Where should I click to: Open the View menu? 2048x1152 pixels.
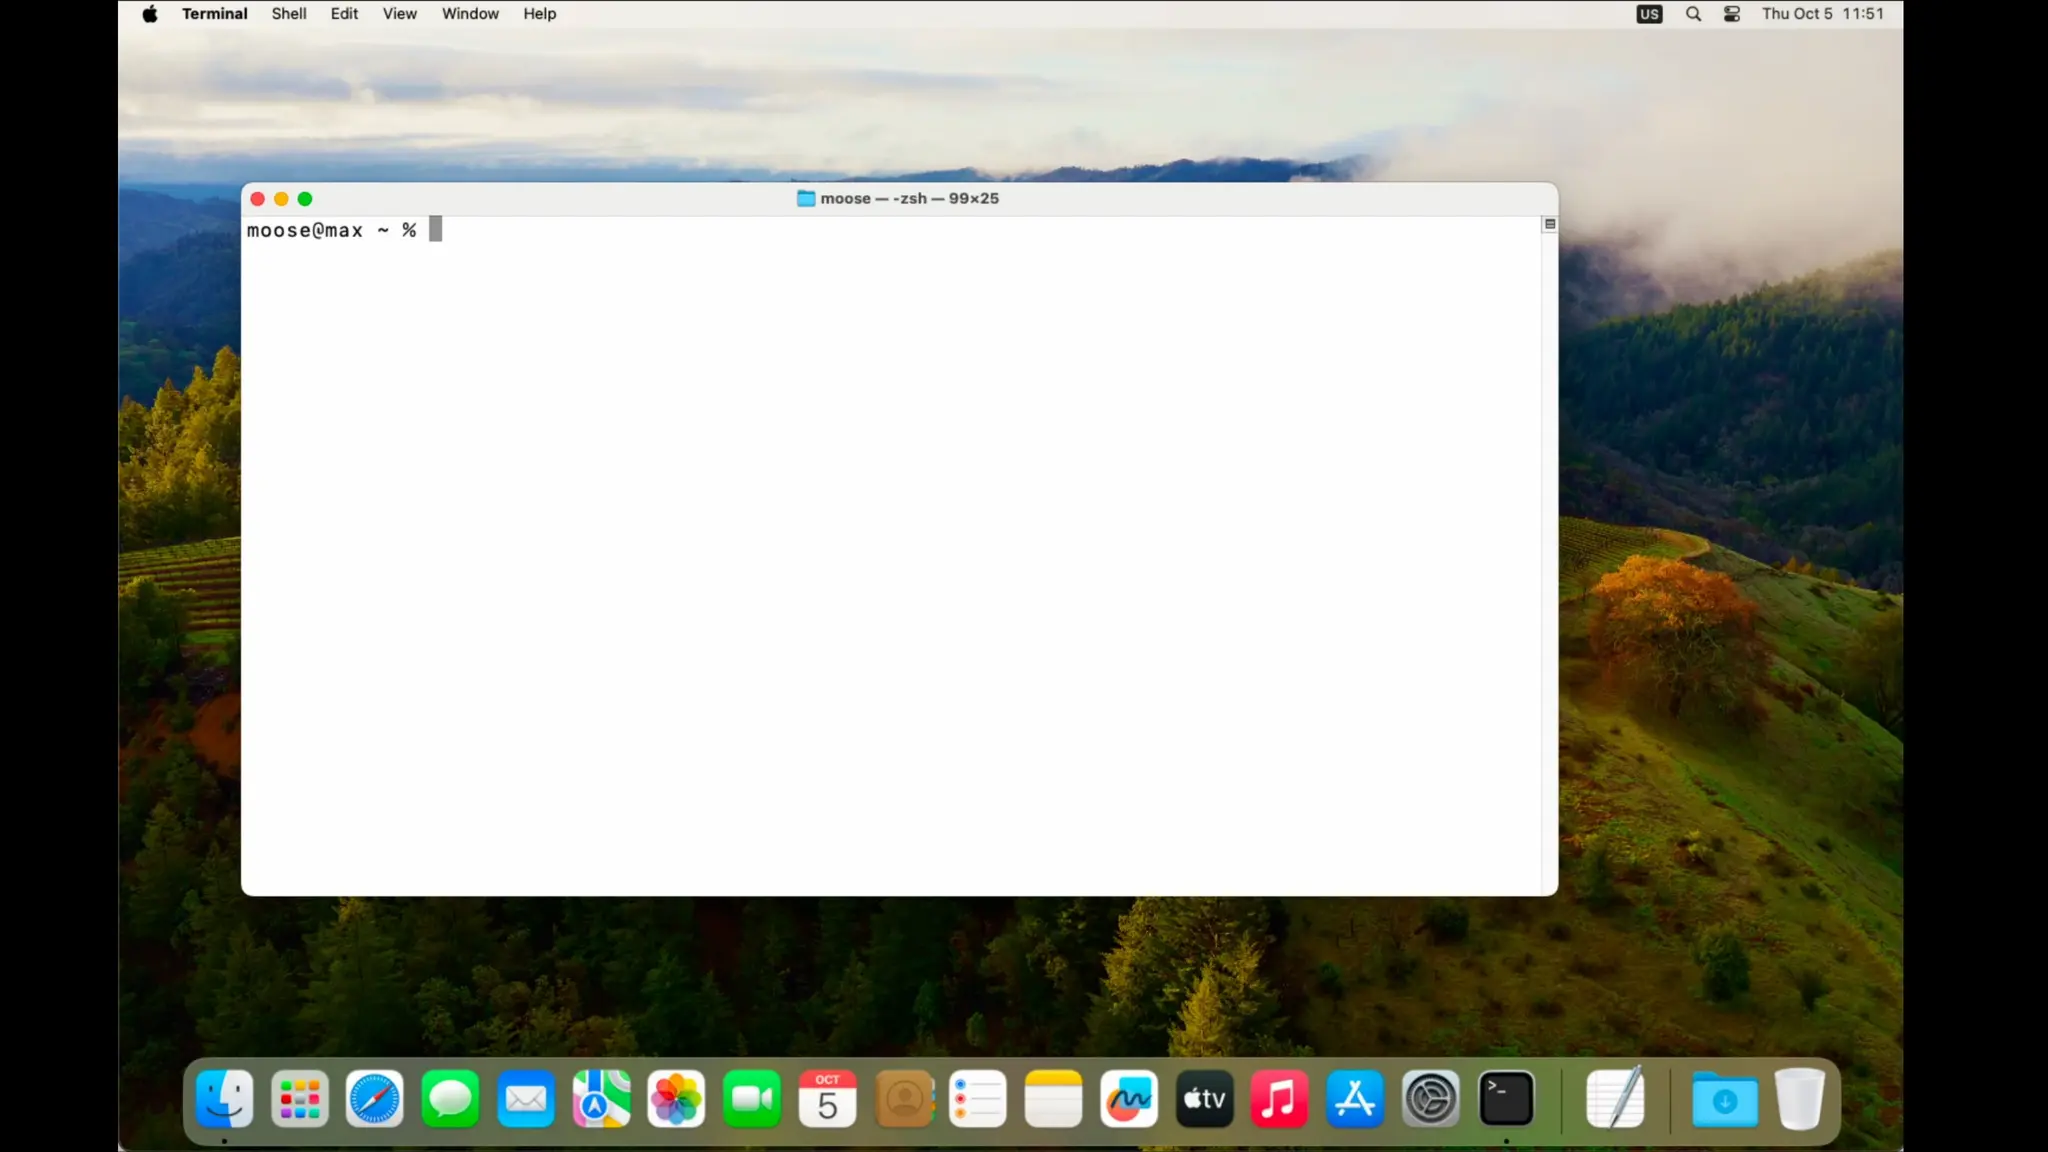(399, 14)
